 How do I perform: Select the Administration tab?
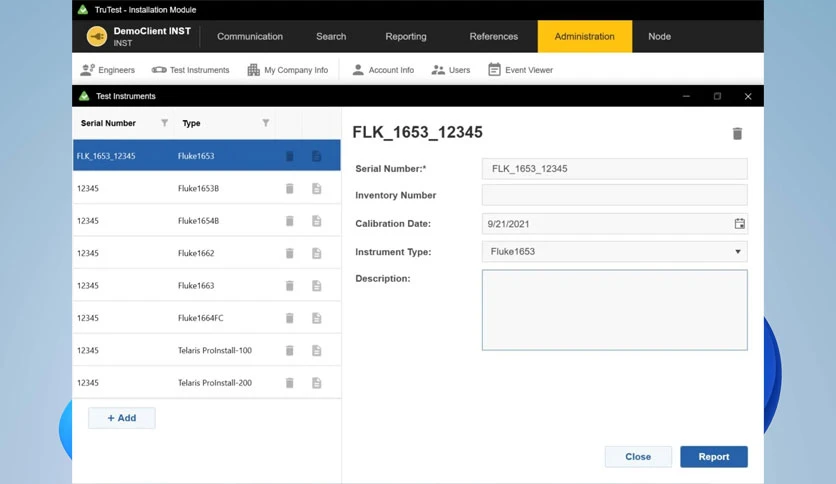point(584,36)
